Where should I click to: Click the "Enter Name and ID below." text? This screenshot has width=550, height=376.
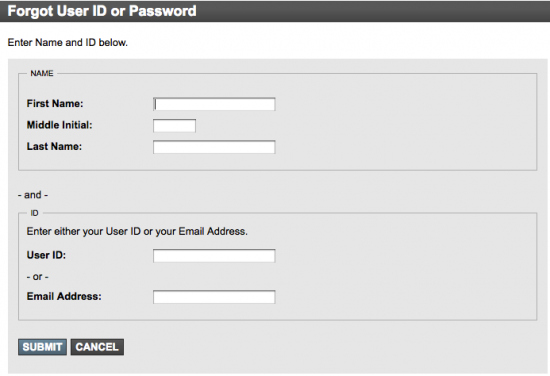click(68, 42)
